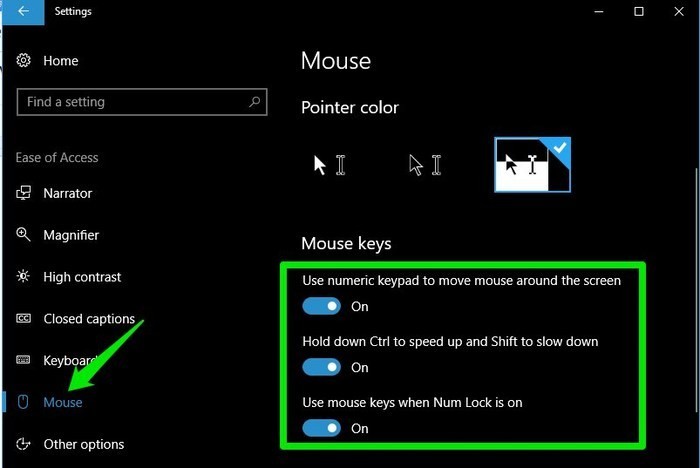
Task: Click the Narrator sidebar icon
Action: tap(24, 194)
